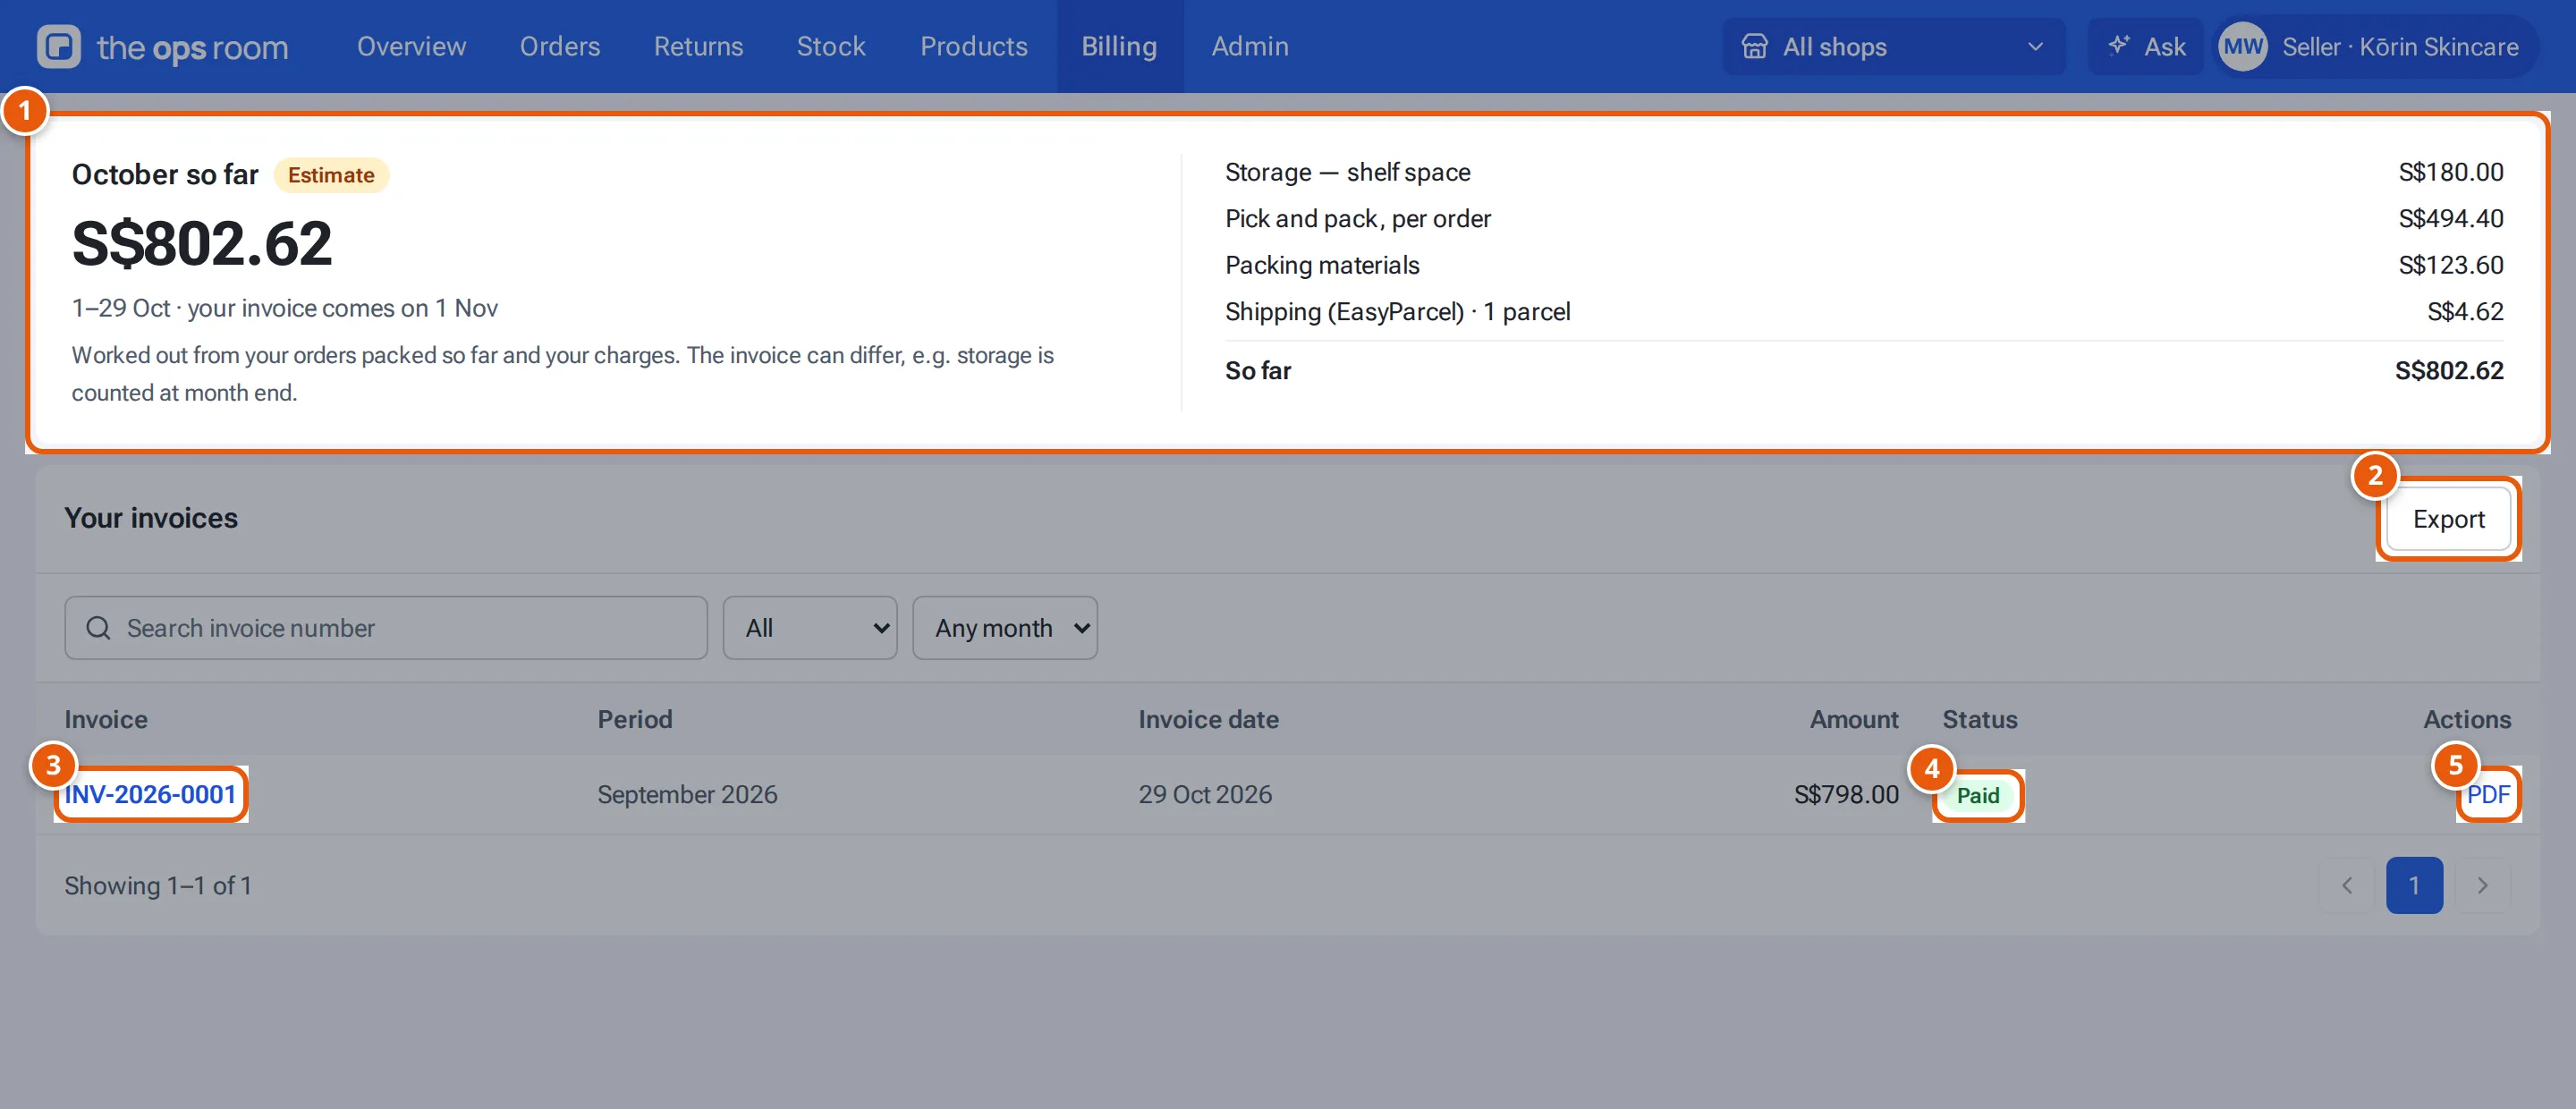Click the Amount column header
This screenshot has width=2576, height=1109.
click(x=1854, y=719)
